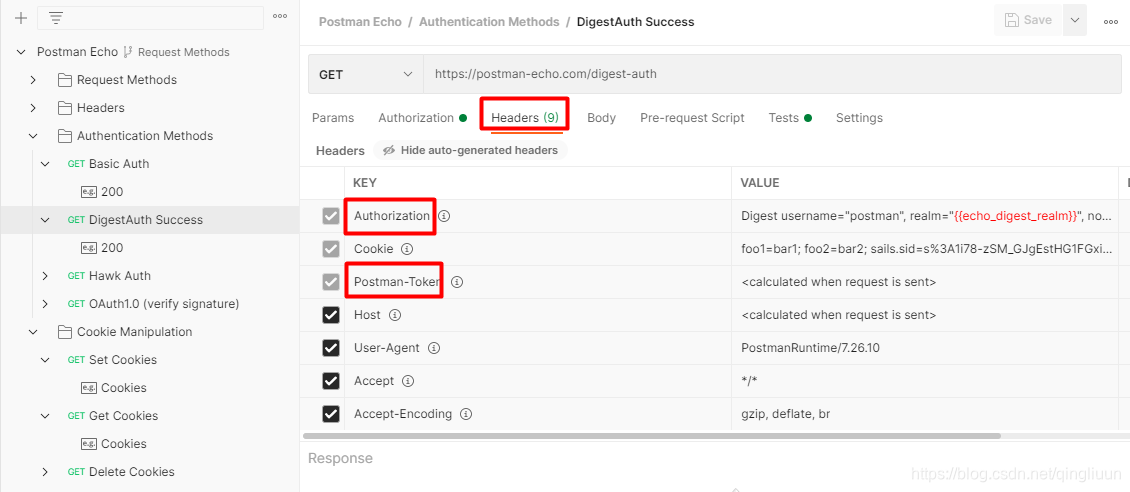
Task: Click Headers folder icon in sidebar
Action: 64,107
